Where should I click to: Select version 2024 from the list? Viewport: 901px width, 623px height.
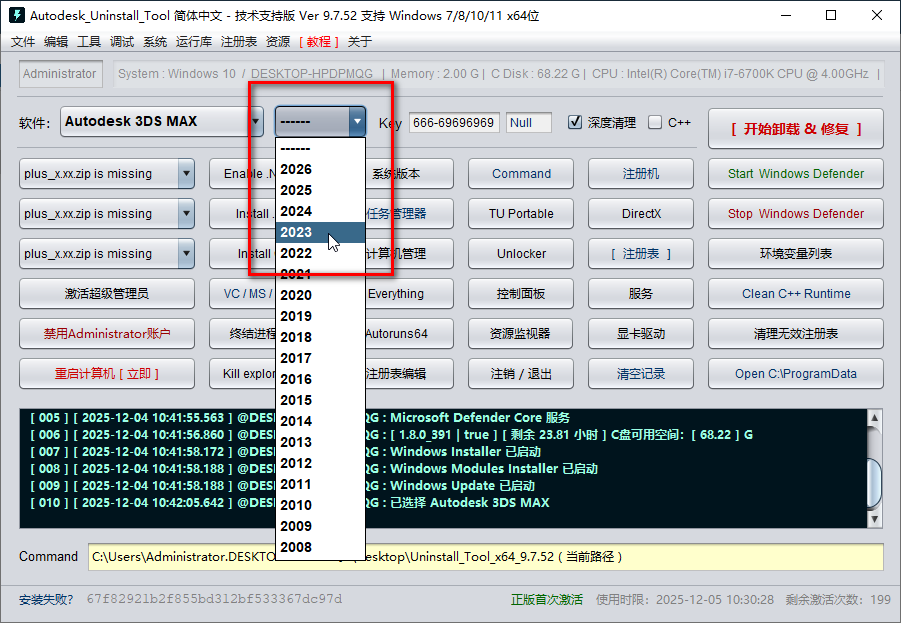tap(320, 211)
